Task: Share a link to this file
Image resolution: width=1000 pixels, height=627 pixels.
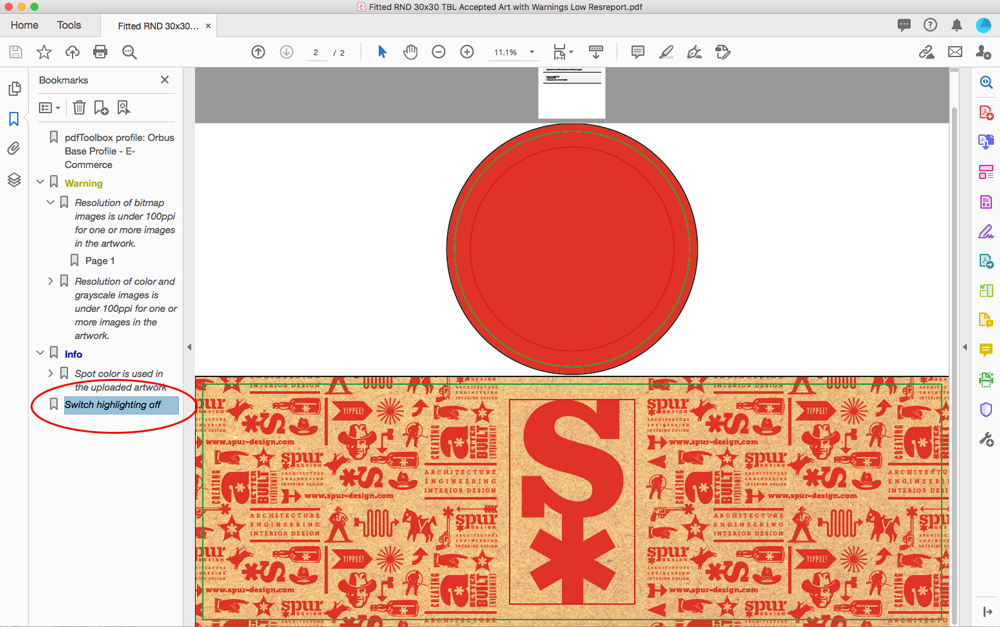Action: pos(926,52)
